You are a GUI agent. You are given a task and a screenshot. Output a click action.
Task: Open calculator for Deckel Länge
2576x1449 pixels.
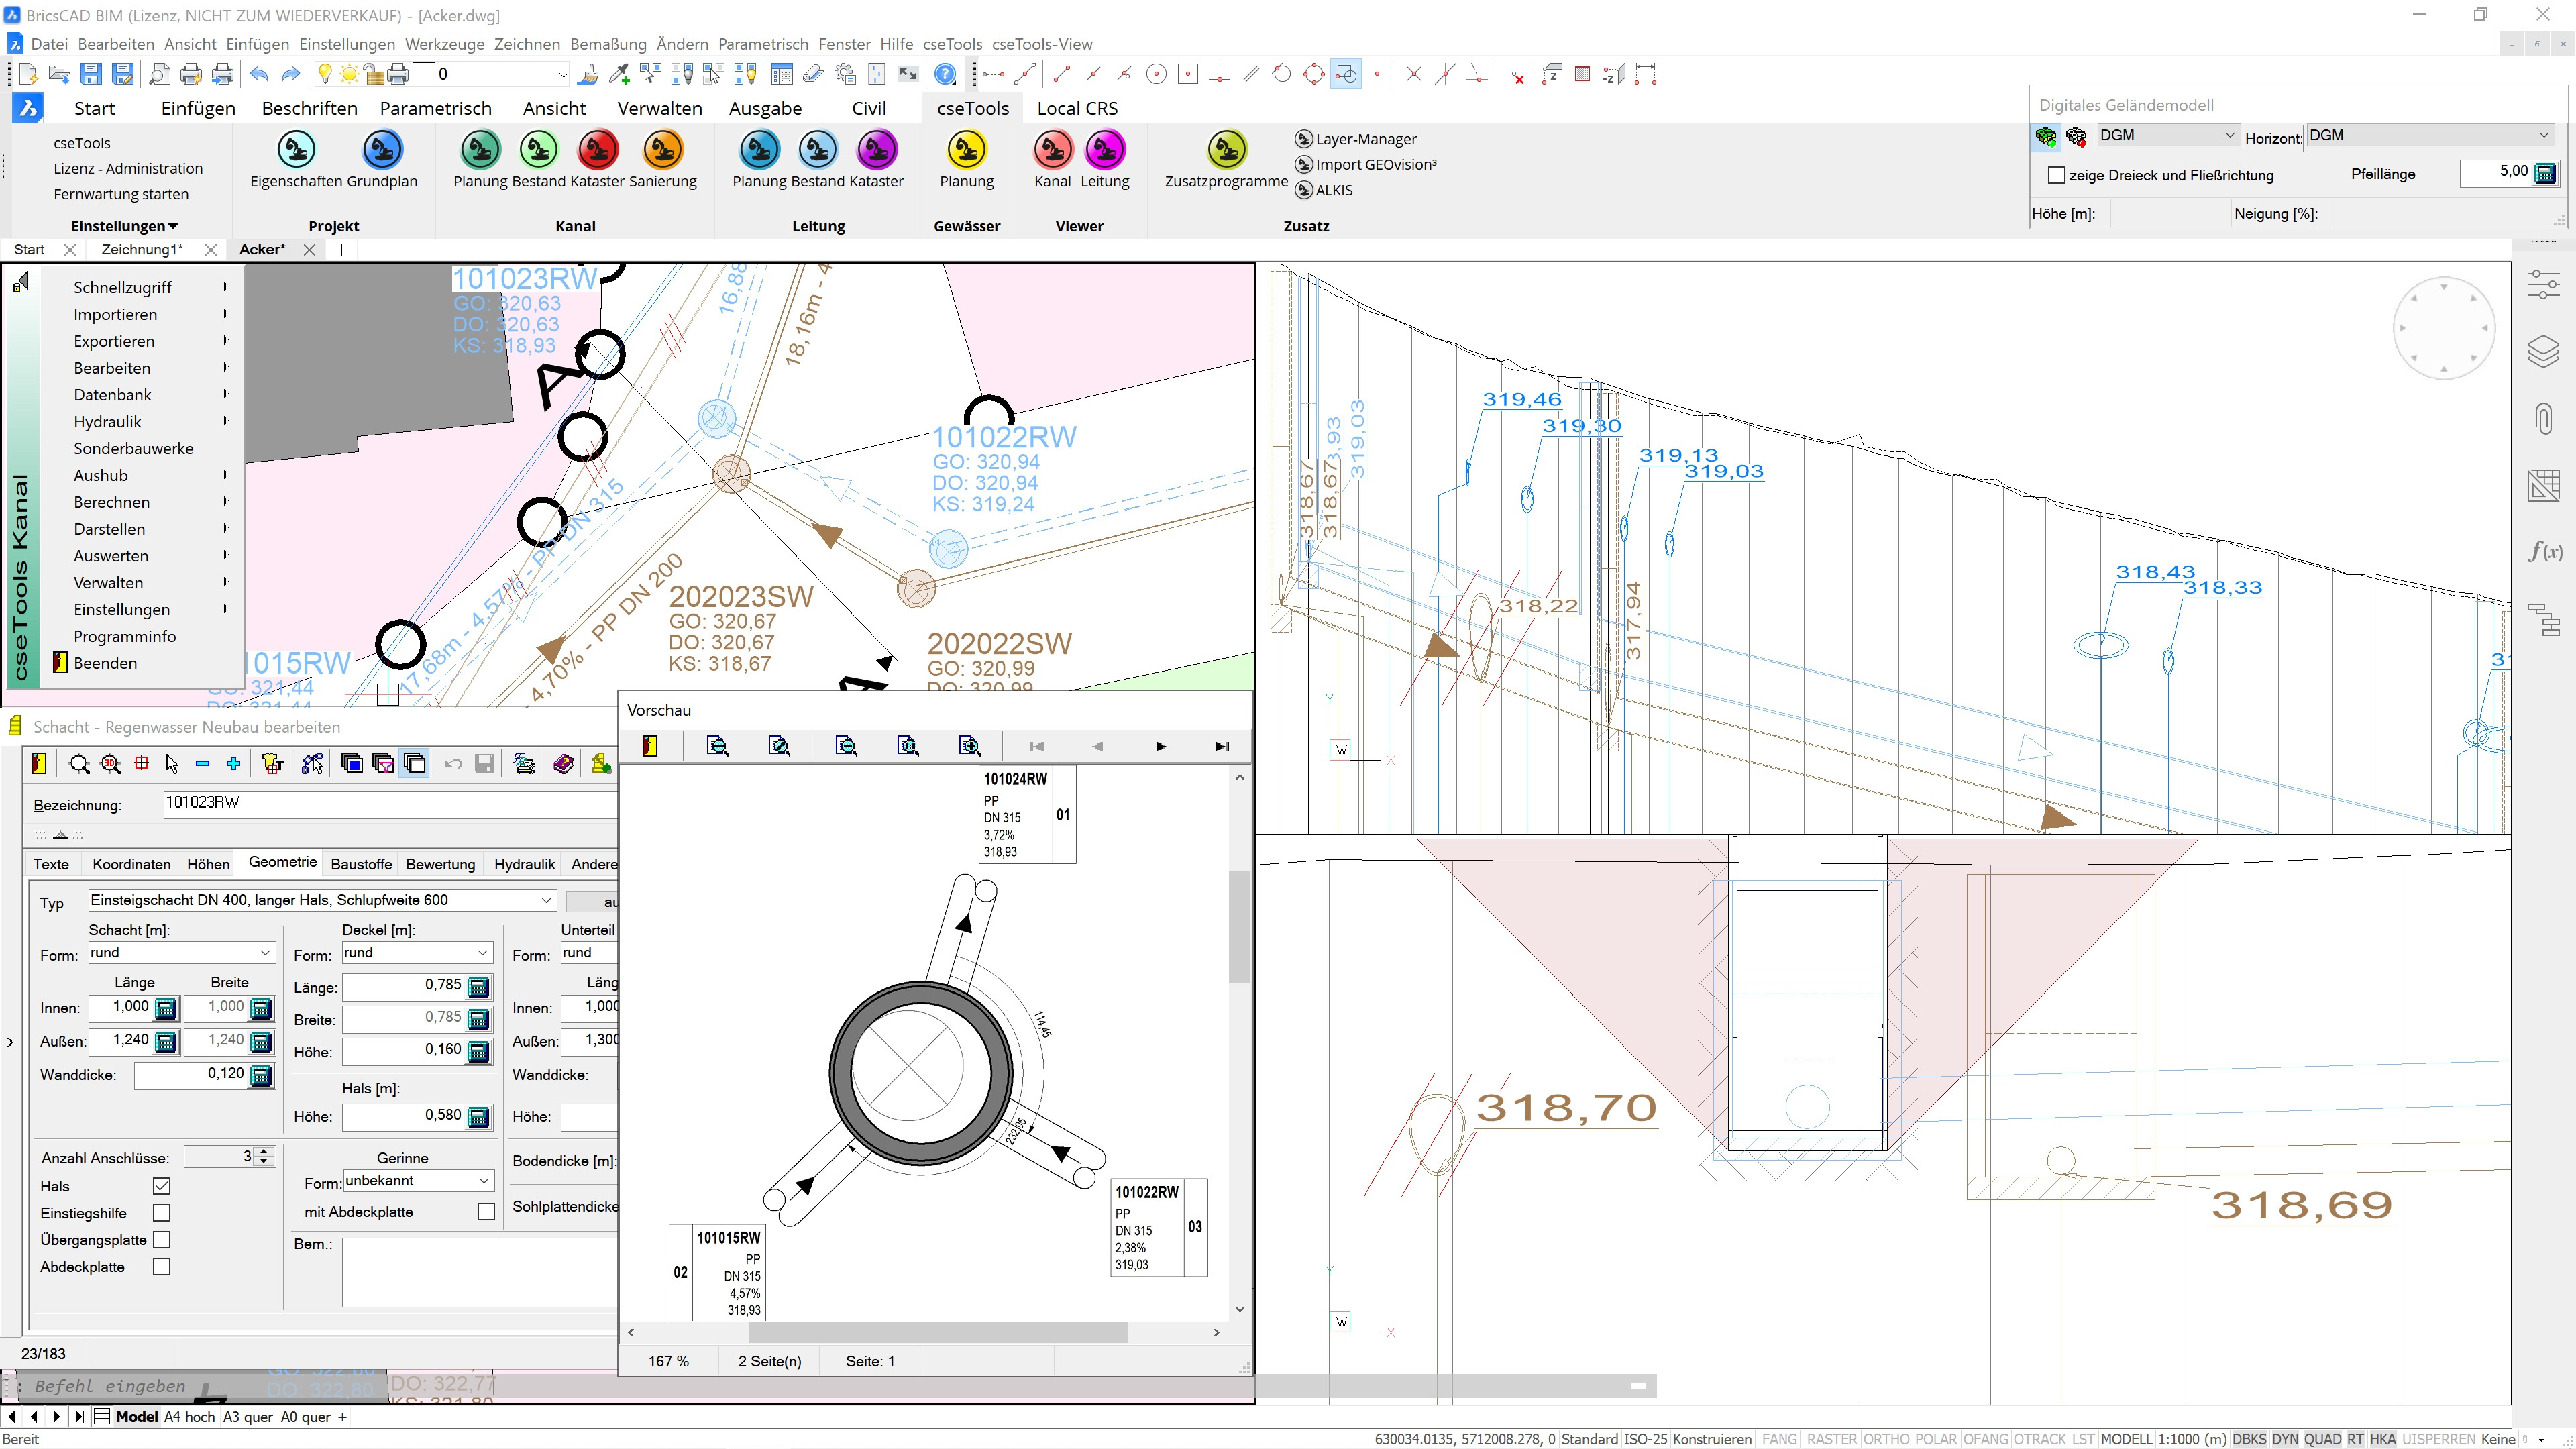pyautogui.click(x=479, y=987)
